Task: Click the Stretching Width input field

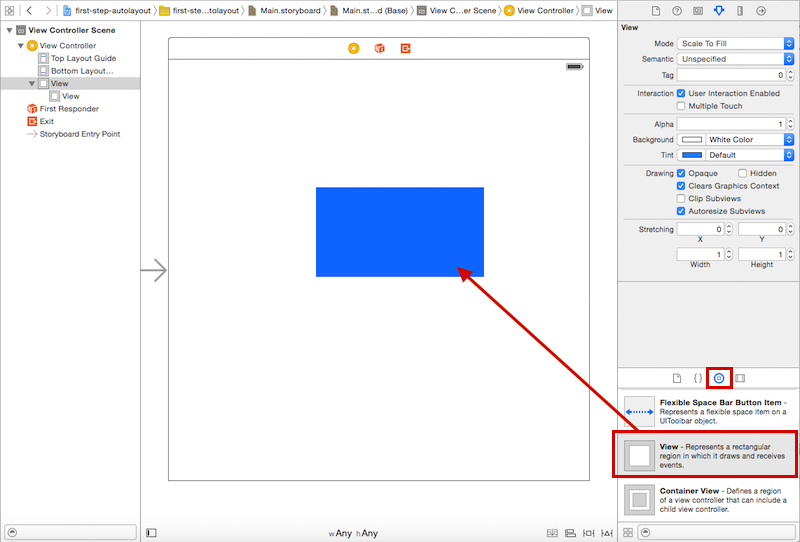Action: click(x=701, y=254)
